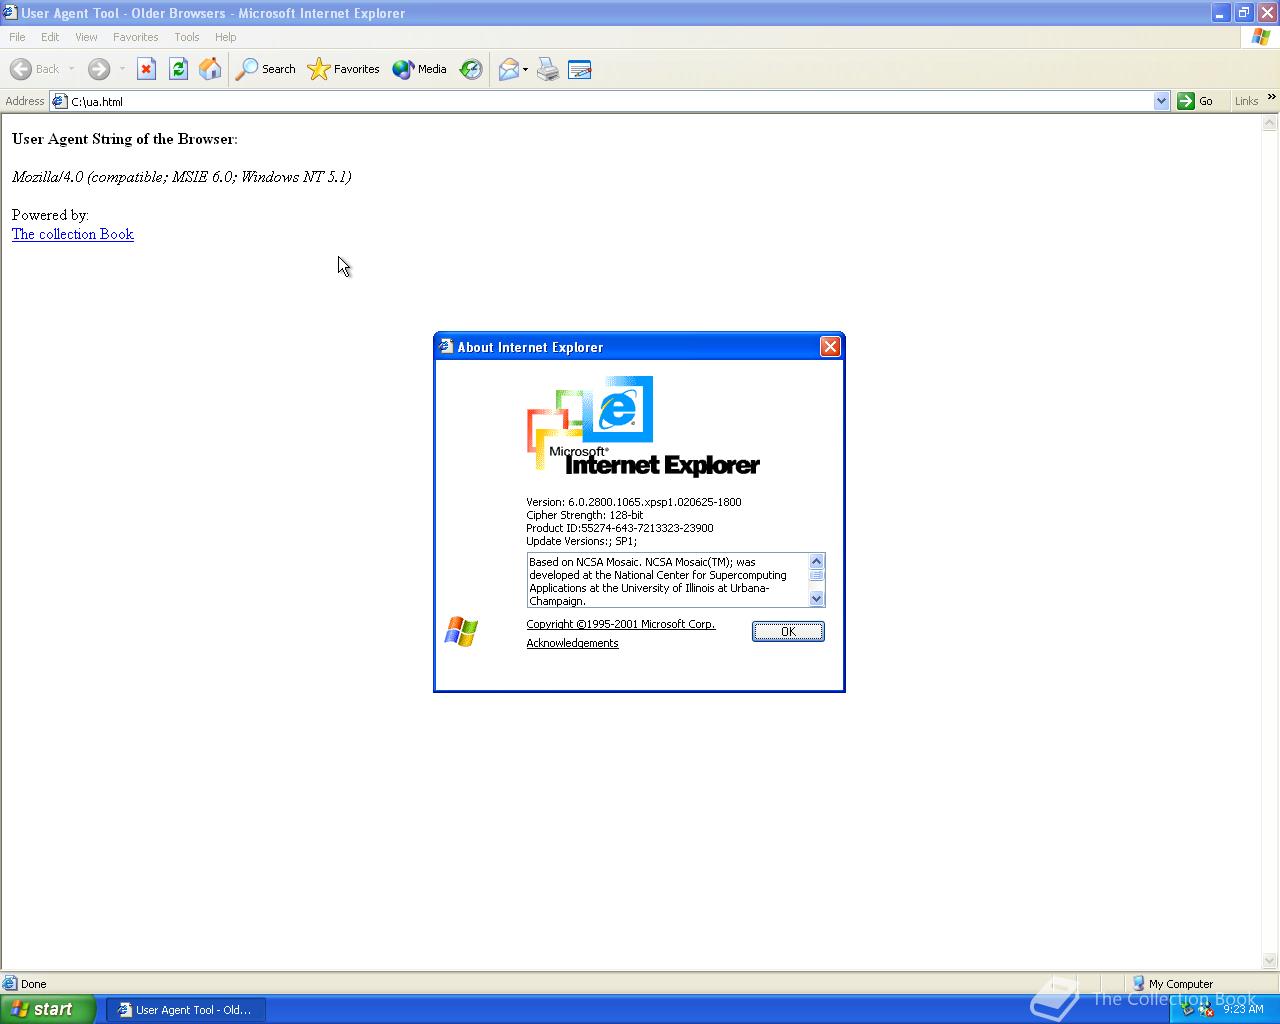Open the Favorites star toolbar button

(x=344, y=69)
